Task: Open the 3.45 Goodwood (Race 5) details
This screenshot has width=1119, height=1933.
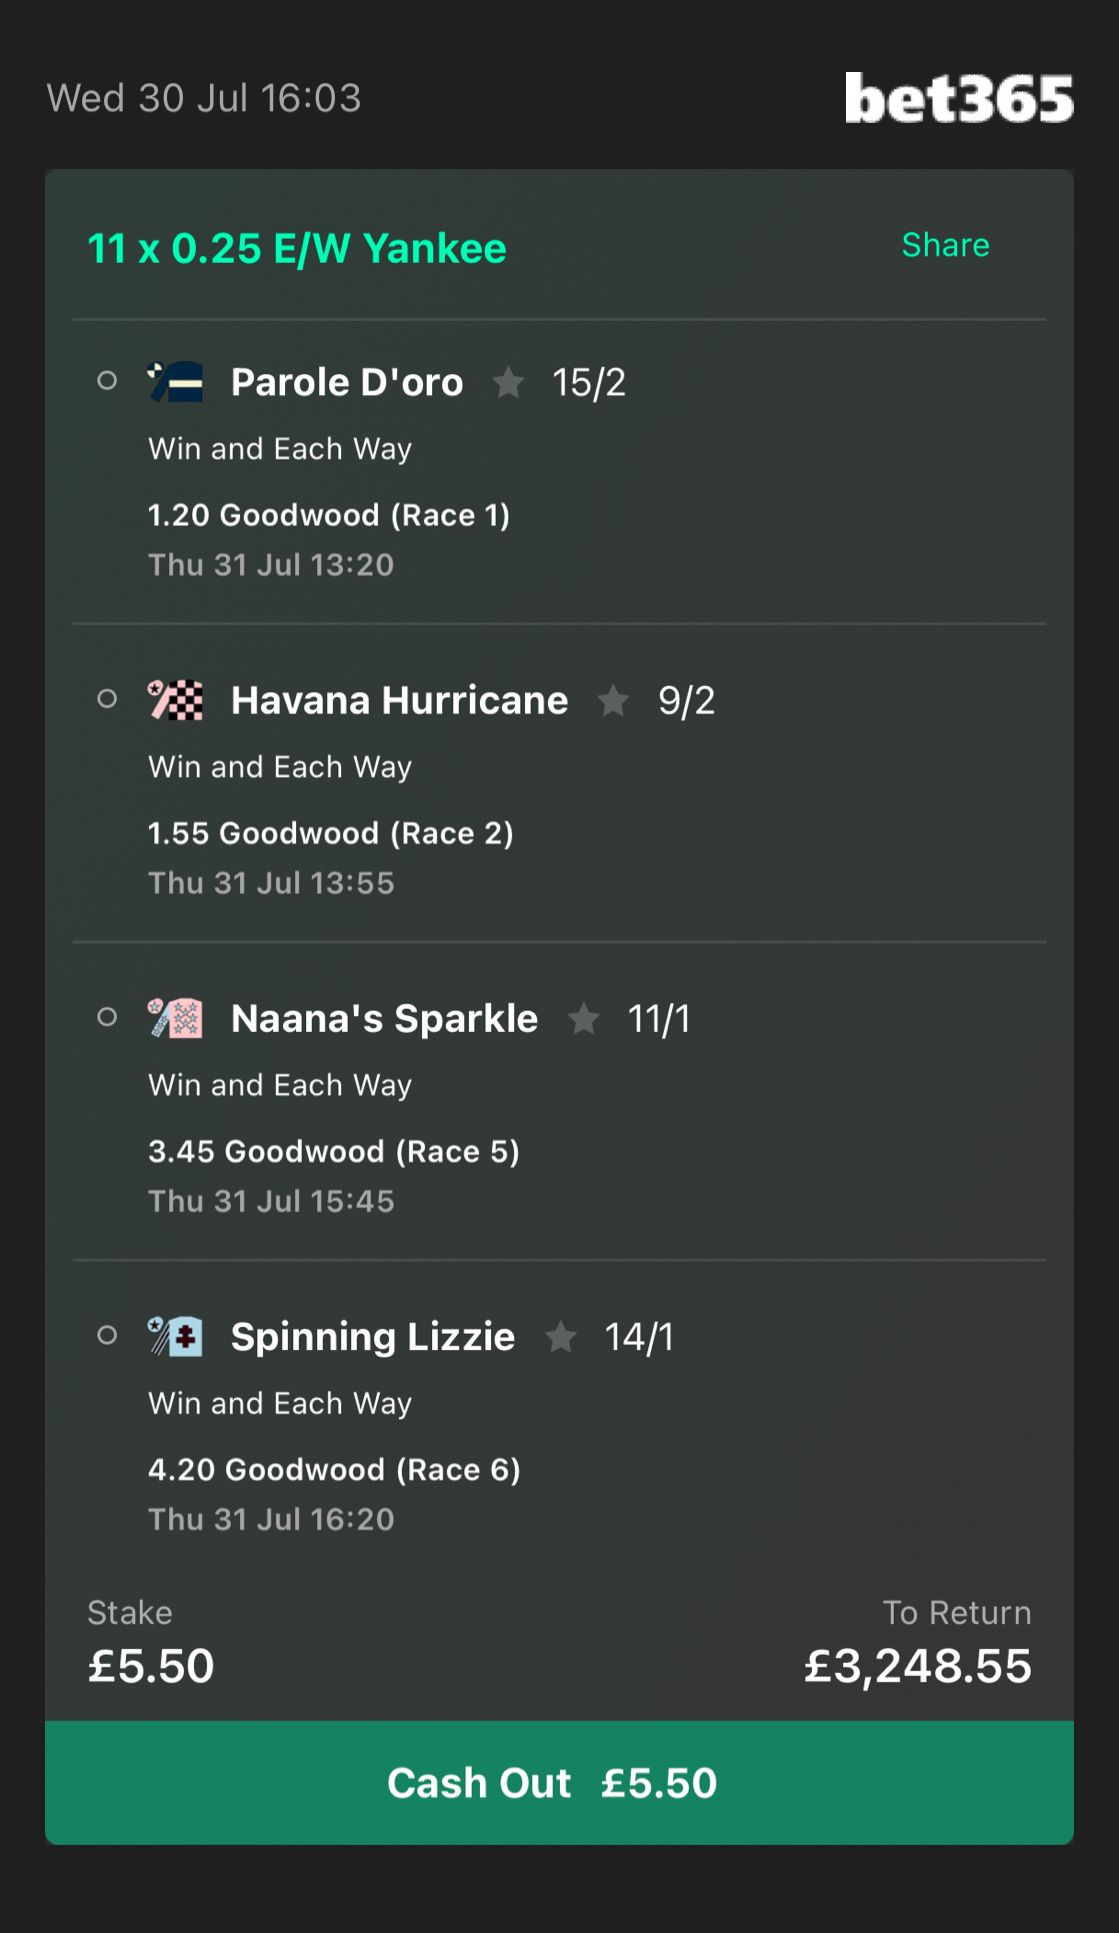Action: (334, 1151)
